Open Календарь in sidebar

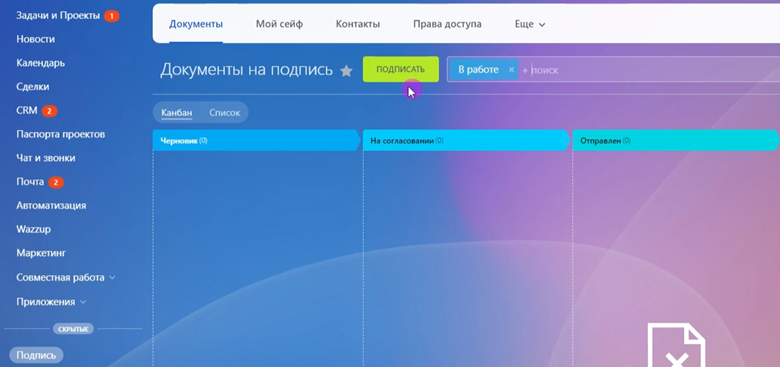click(41, 63)
